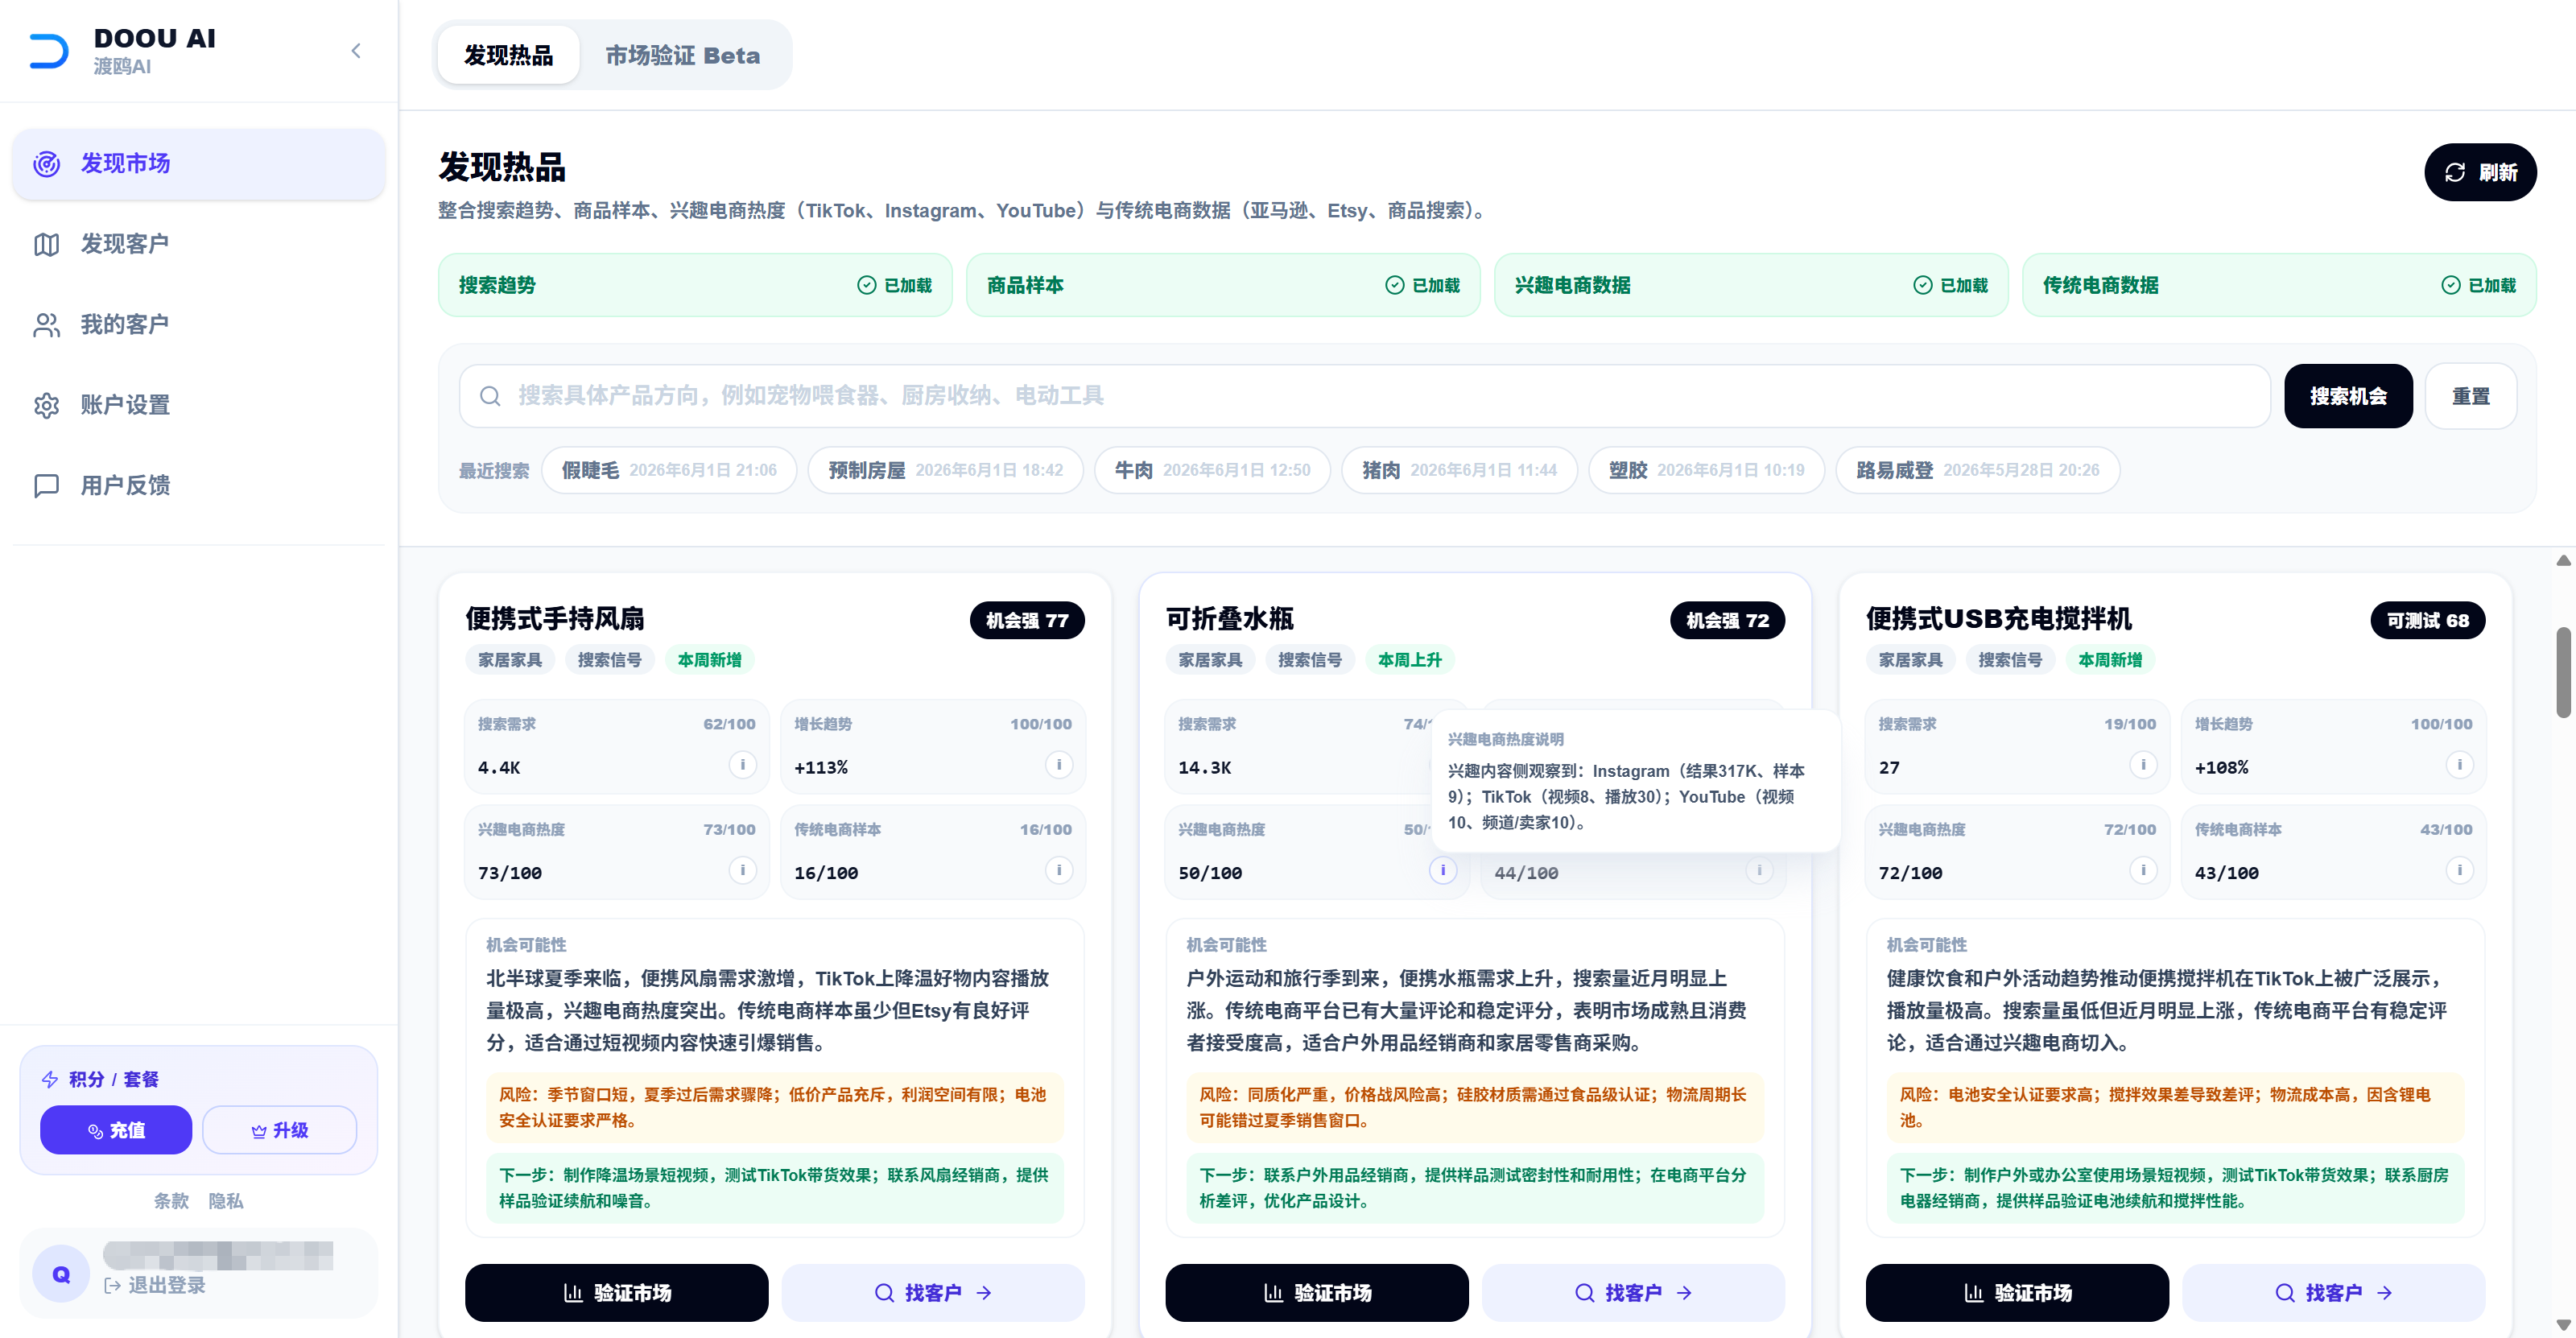The width and height of the screenshot is (2576, 1338).
Task: Click 退出登录 to log out
Action: (x=156, y=1285)
